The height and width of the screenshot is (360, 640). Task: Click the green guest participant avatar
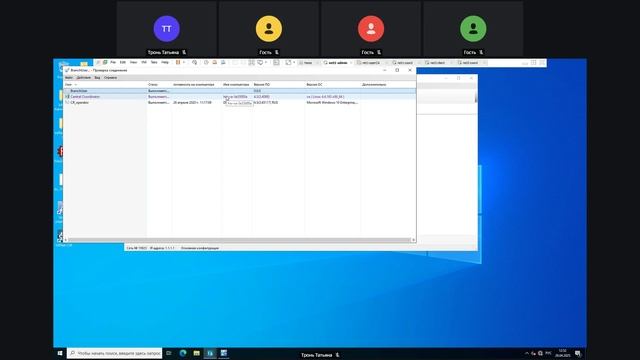point(473,29)
